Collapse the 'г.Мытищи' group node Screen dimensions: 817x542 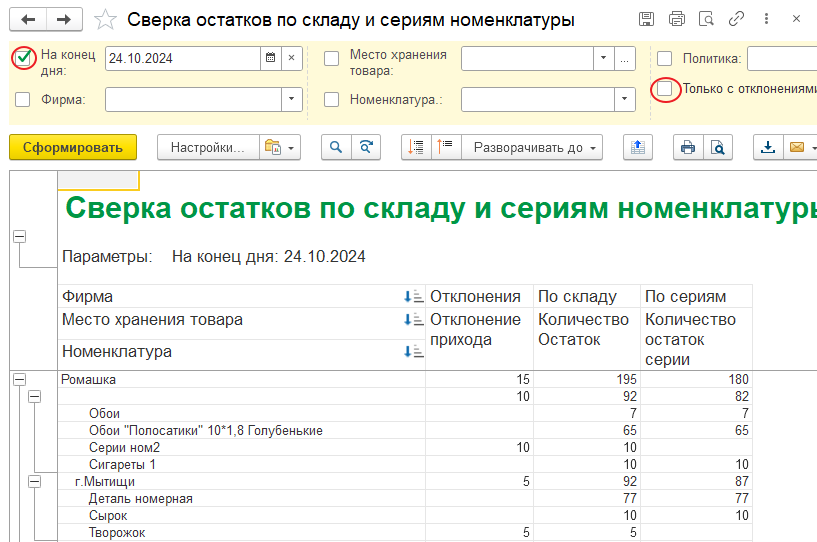point(35,482)
